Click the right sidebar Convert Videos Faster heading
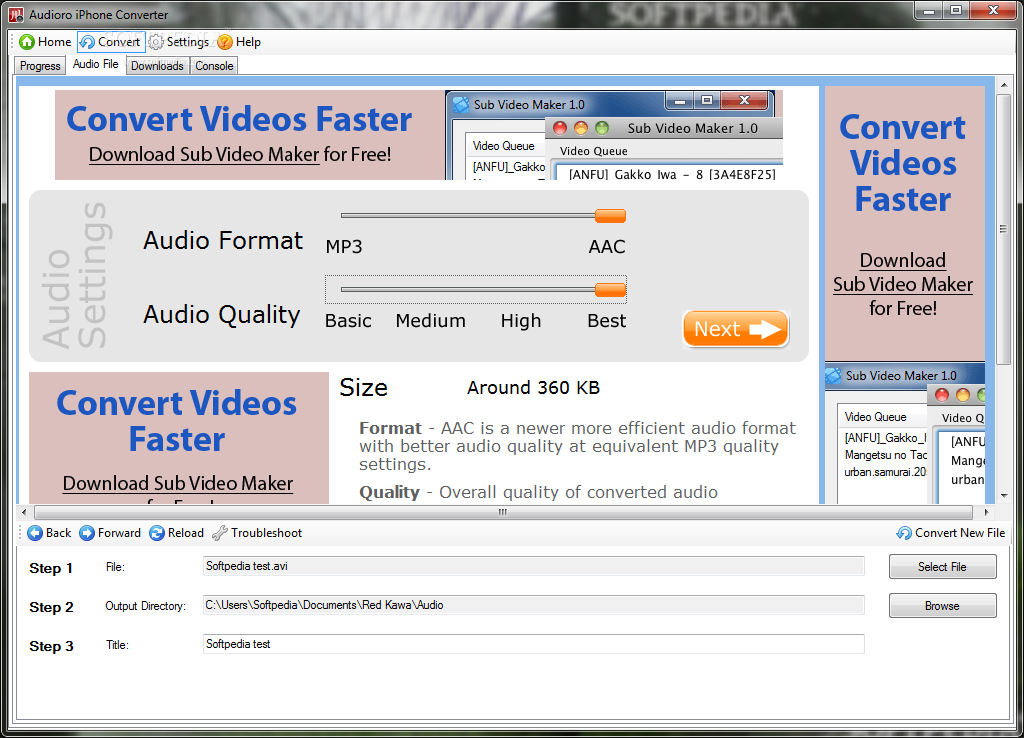1024x738 pixels. (x=903, y=163)
